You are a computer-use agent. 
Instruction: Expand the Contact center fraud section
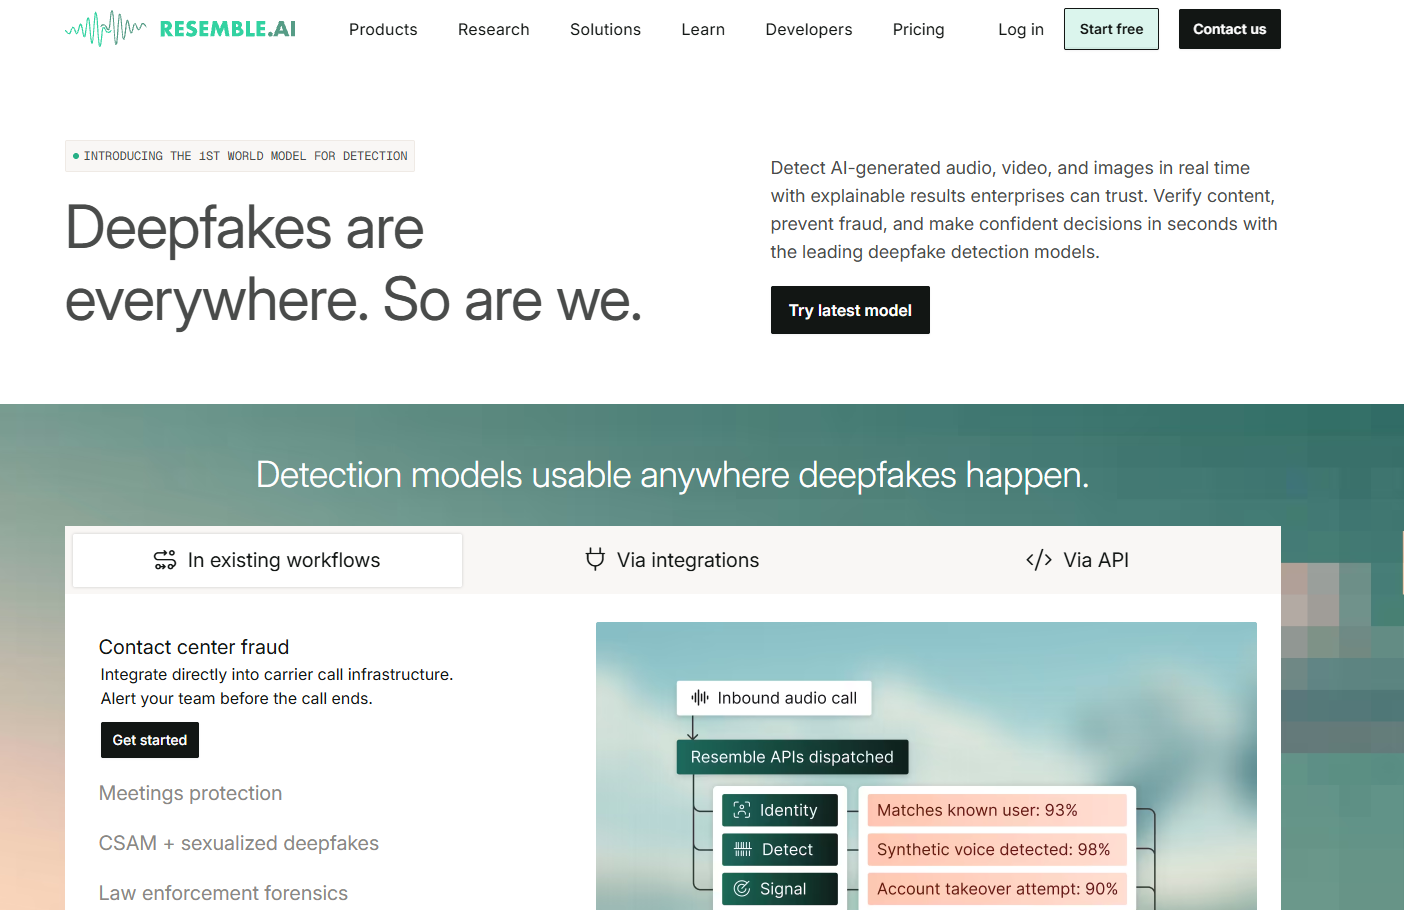[194, 647]
